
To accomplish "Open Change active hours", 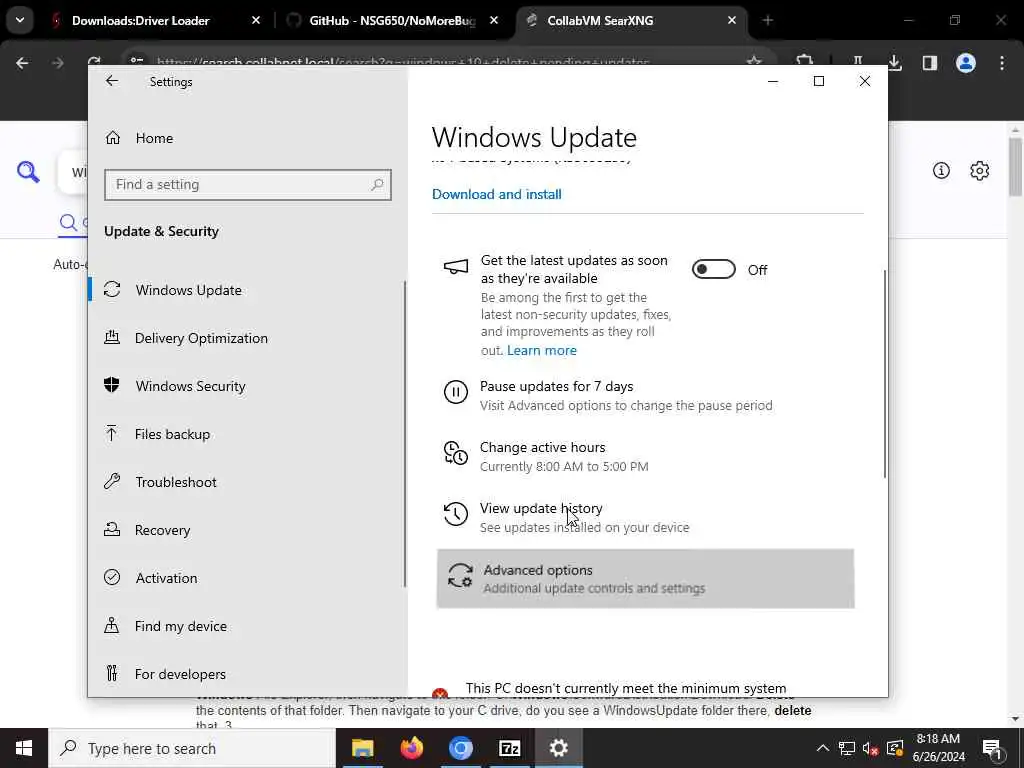I will click(x=645, y=456).
